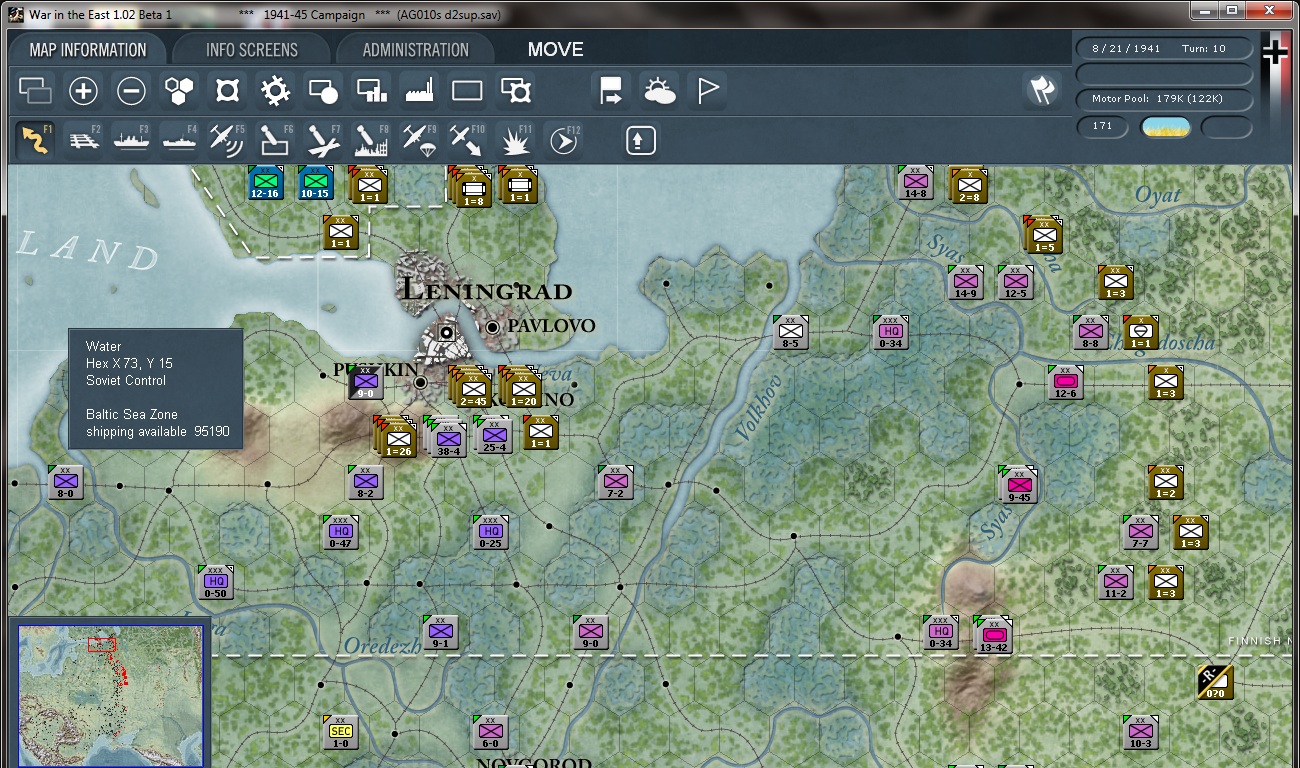Click the flag with arrow icon
Screen dimensions: 1300x768
[x=611, y=92]
